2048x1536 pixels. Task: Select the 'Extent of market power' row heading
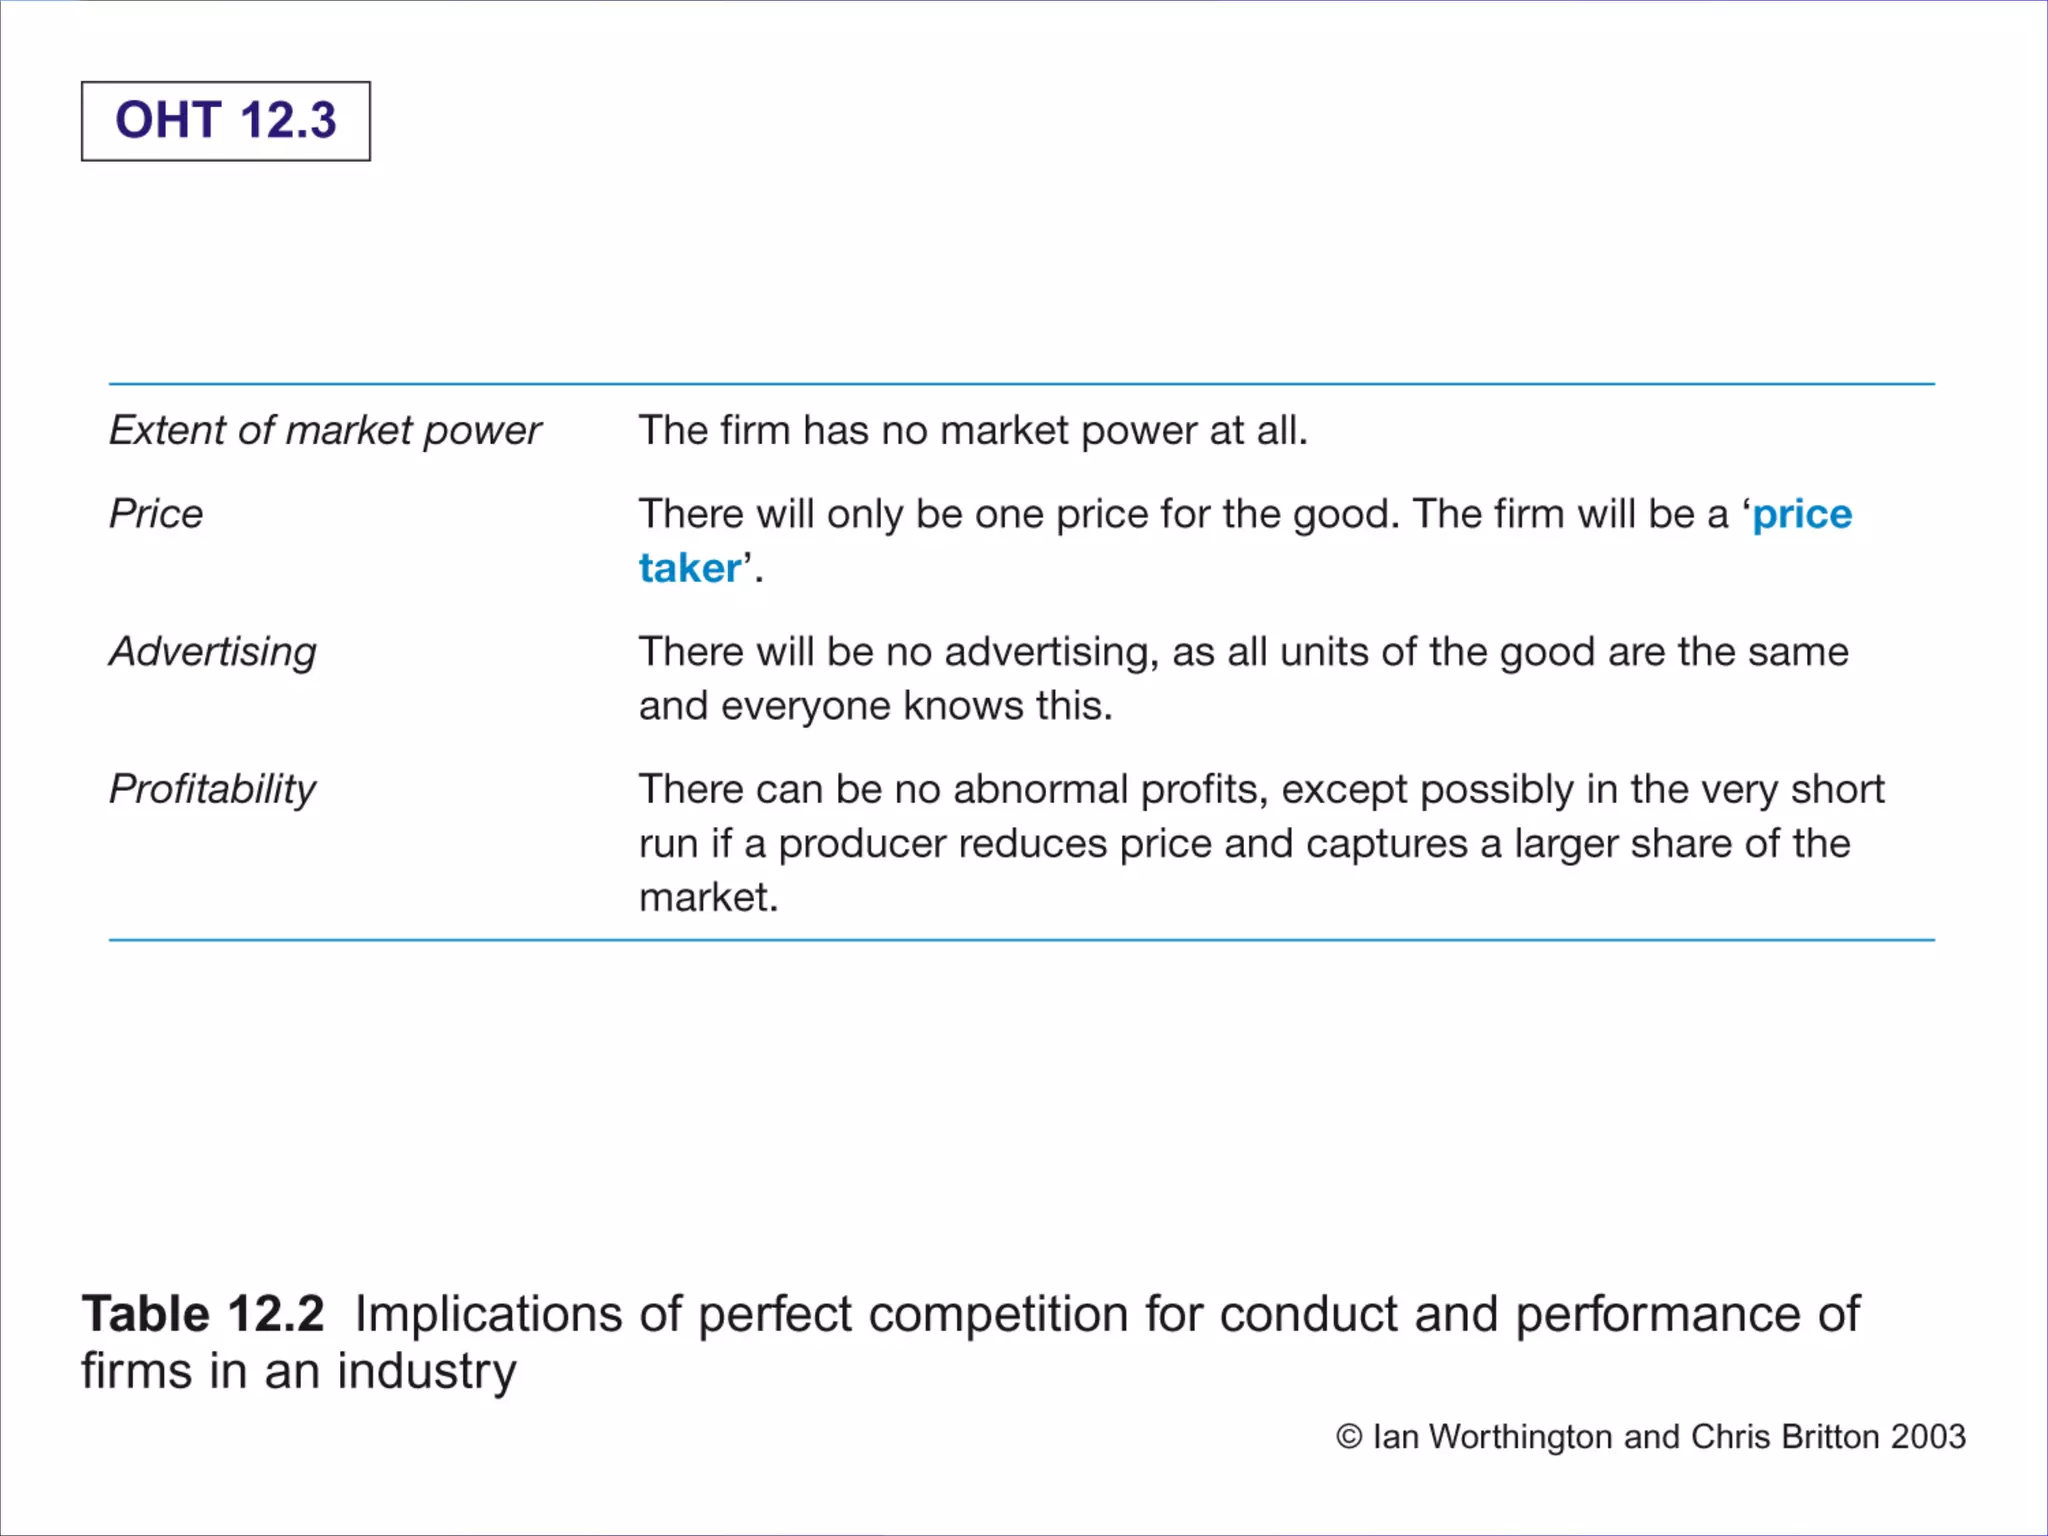point(325,431)
